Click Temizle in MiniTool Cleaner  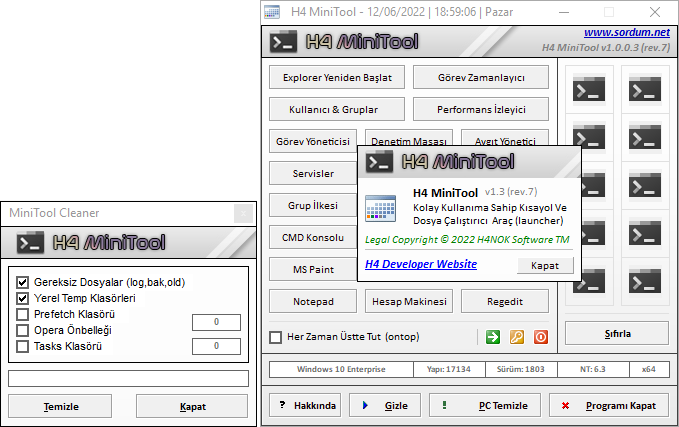(60, 406)
